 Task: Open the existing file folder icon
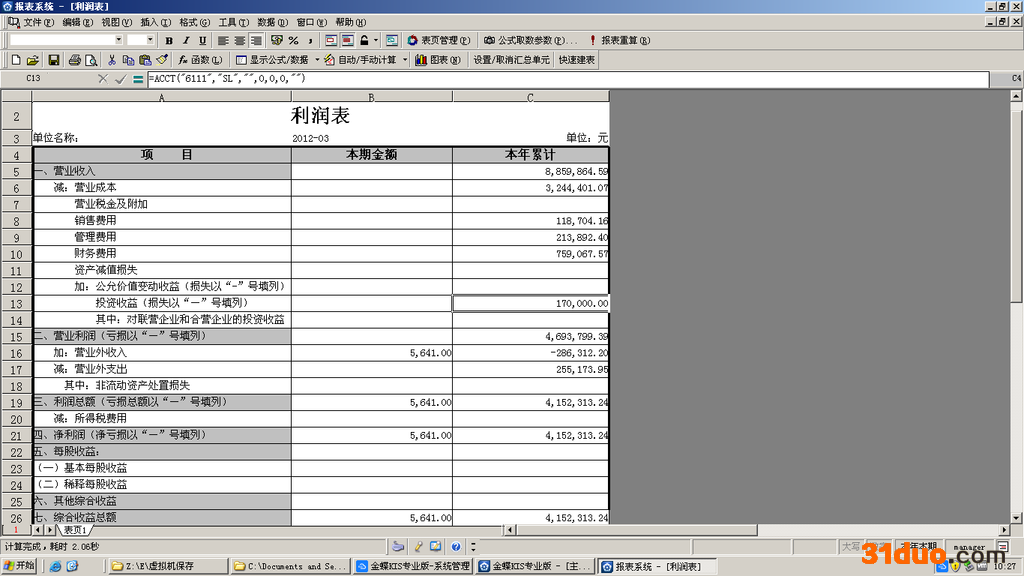pyautogui.click(x=32, y=60)
